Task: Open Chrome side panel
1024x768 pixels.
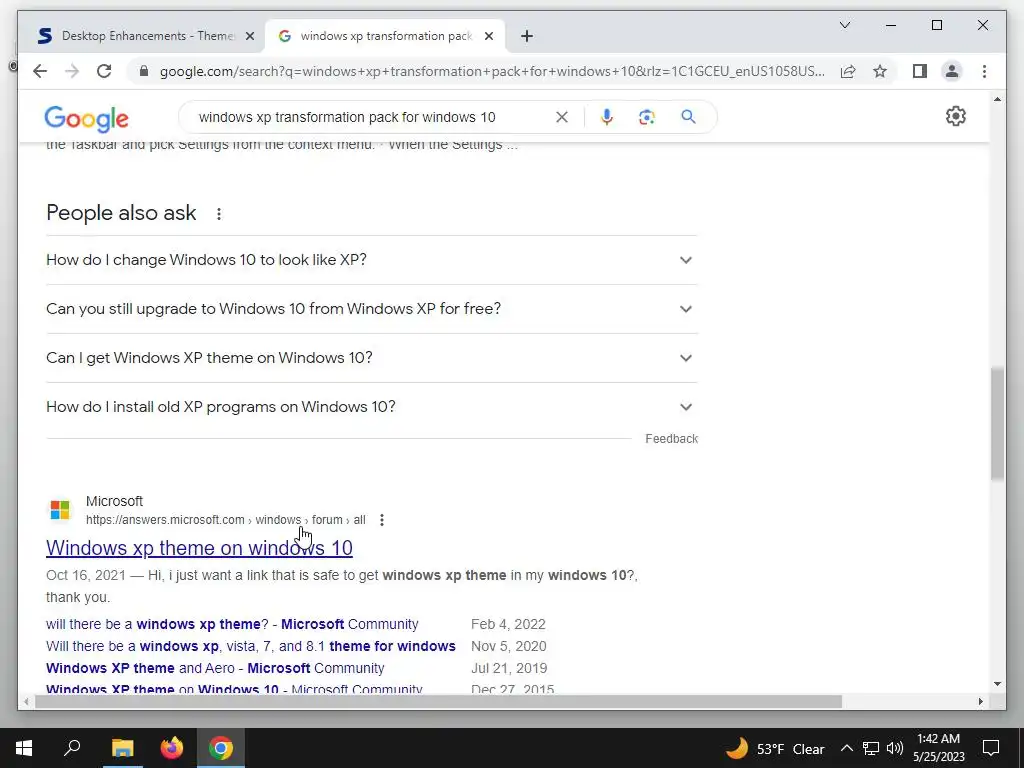Action: coord(920,71)
